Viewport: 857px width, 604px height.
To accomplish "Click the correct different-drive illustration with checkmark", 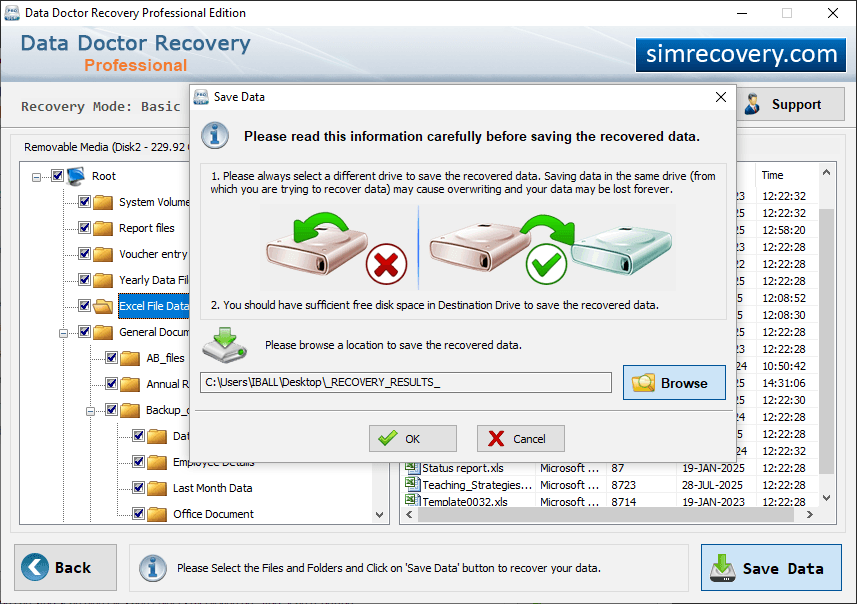I will tap(550, 248).
